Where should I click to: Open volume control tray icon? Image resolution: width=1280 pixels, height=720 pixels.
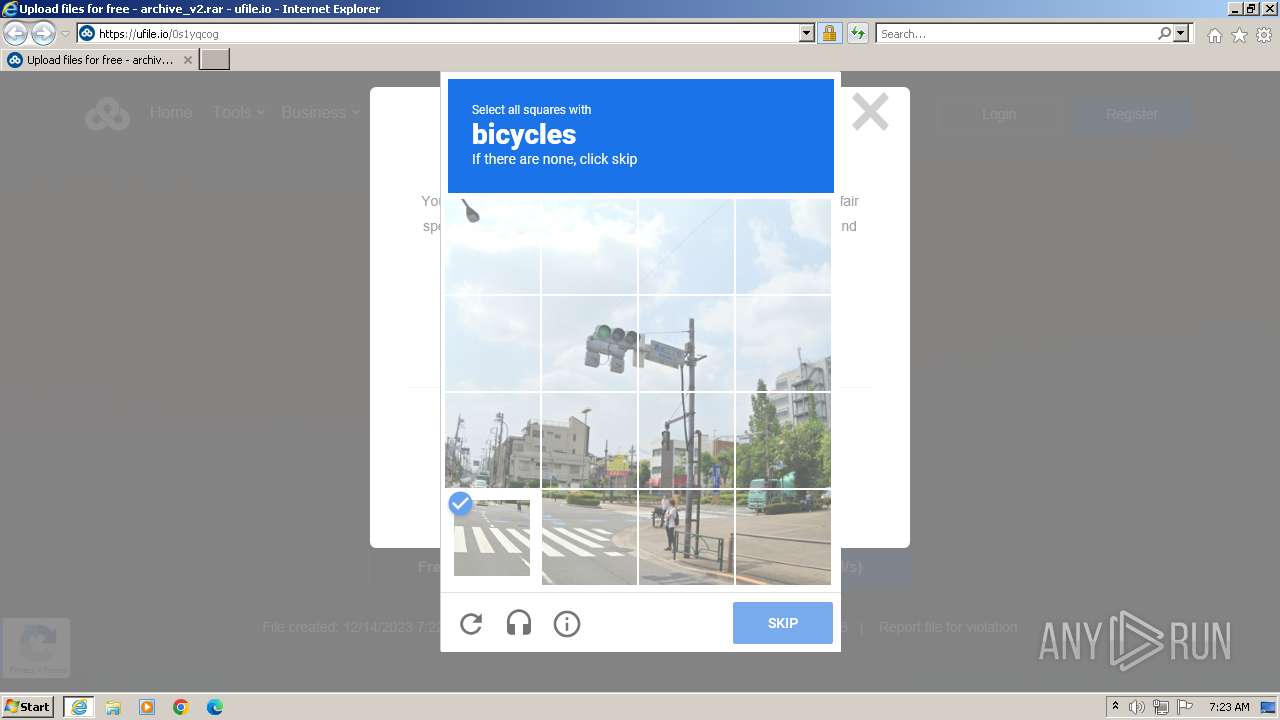(1137, 707)
